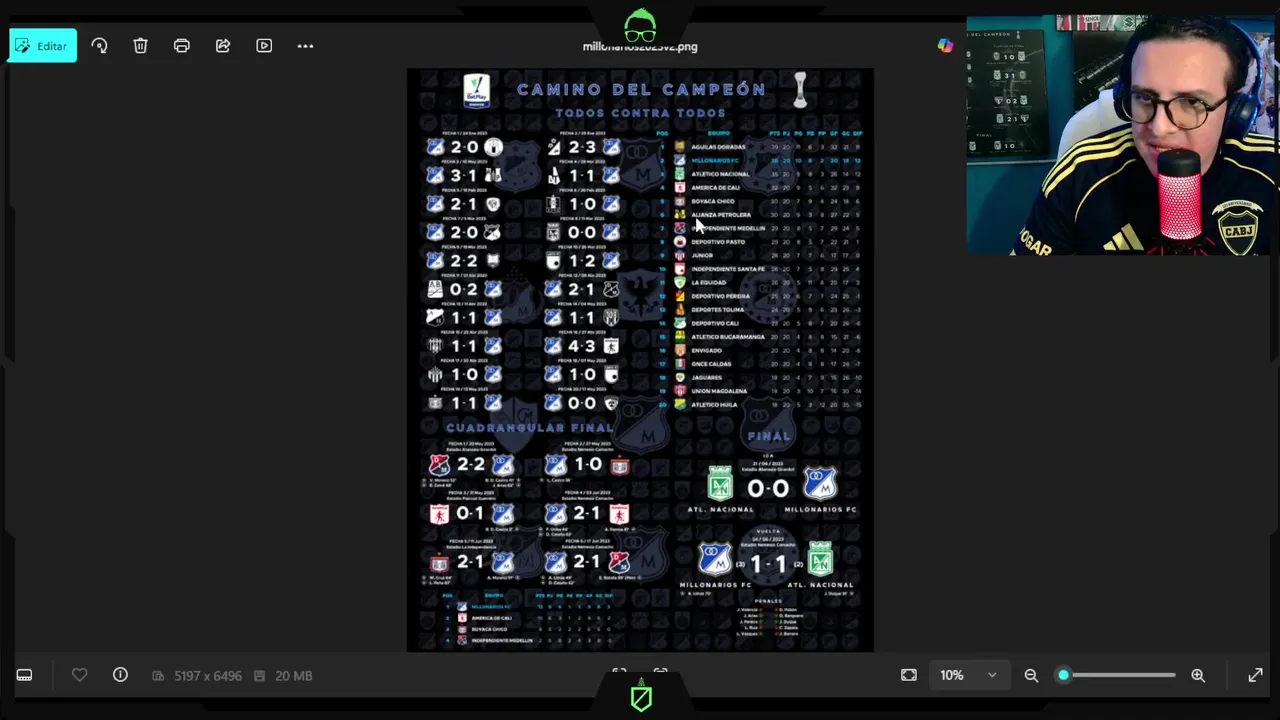Click the 5197 x 6496 dimensions text
This screenshot has width=1280, height=720.
(x=208, y=676)
